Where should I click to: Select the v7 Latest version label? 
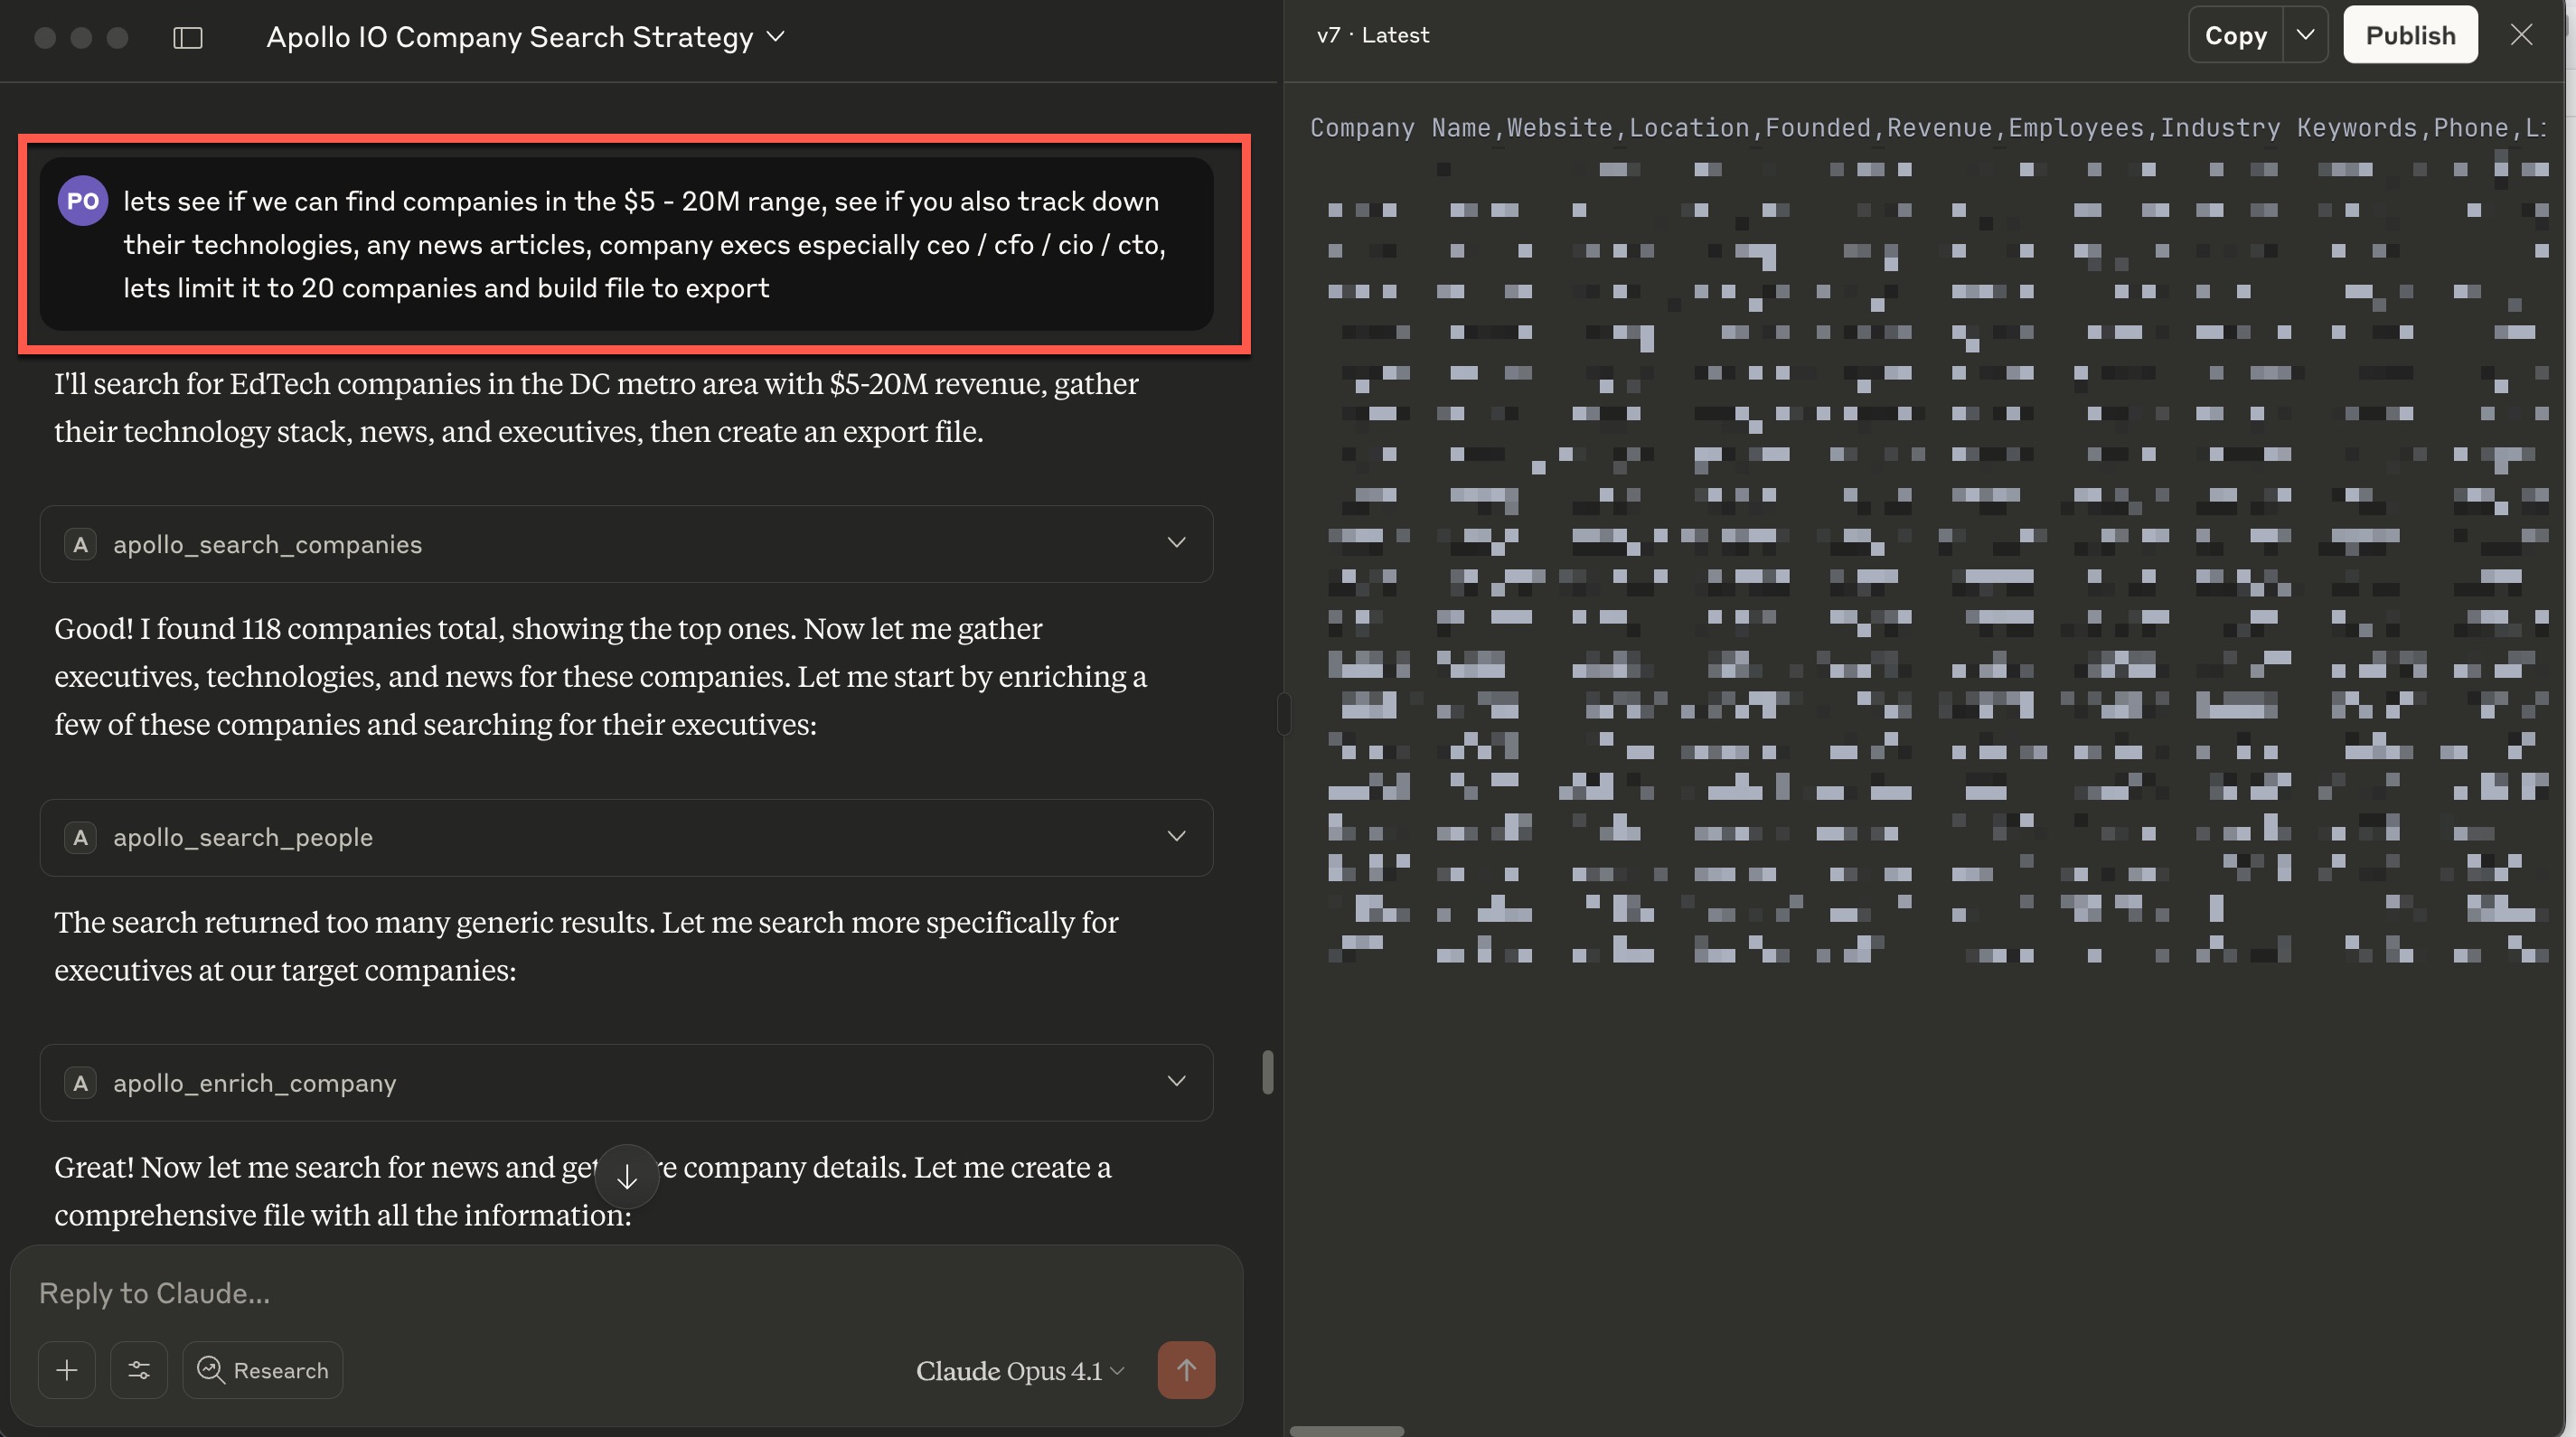(1371, 34)
